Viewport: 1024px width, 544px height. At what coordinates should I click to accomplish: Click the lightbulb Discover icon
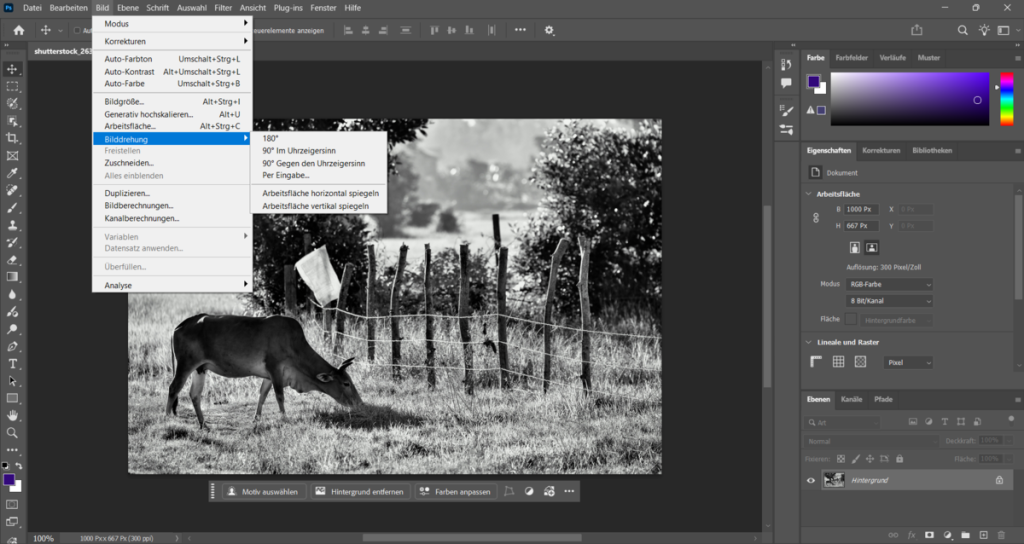coord(984,30)
